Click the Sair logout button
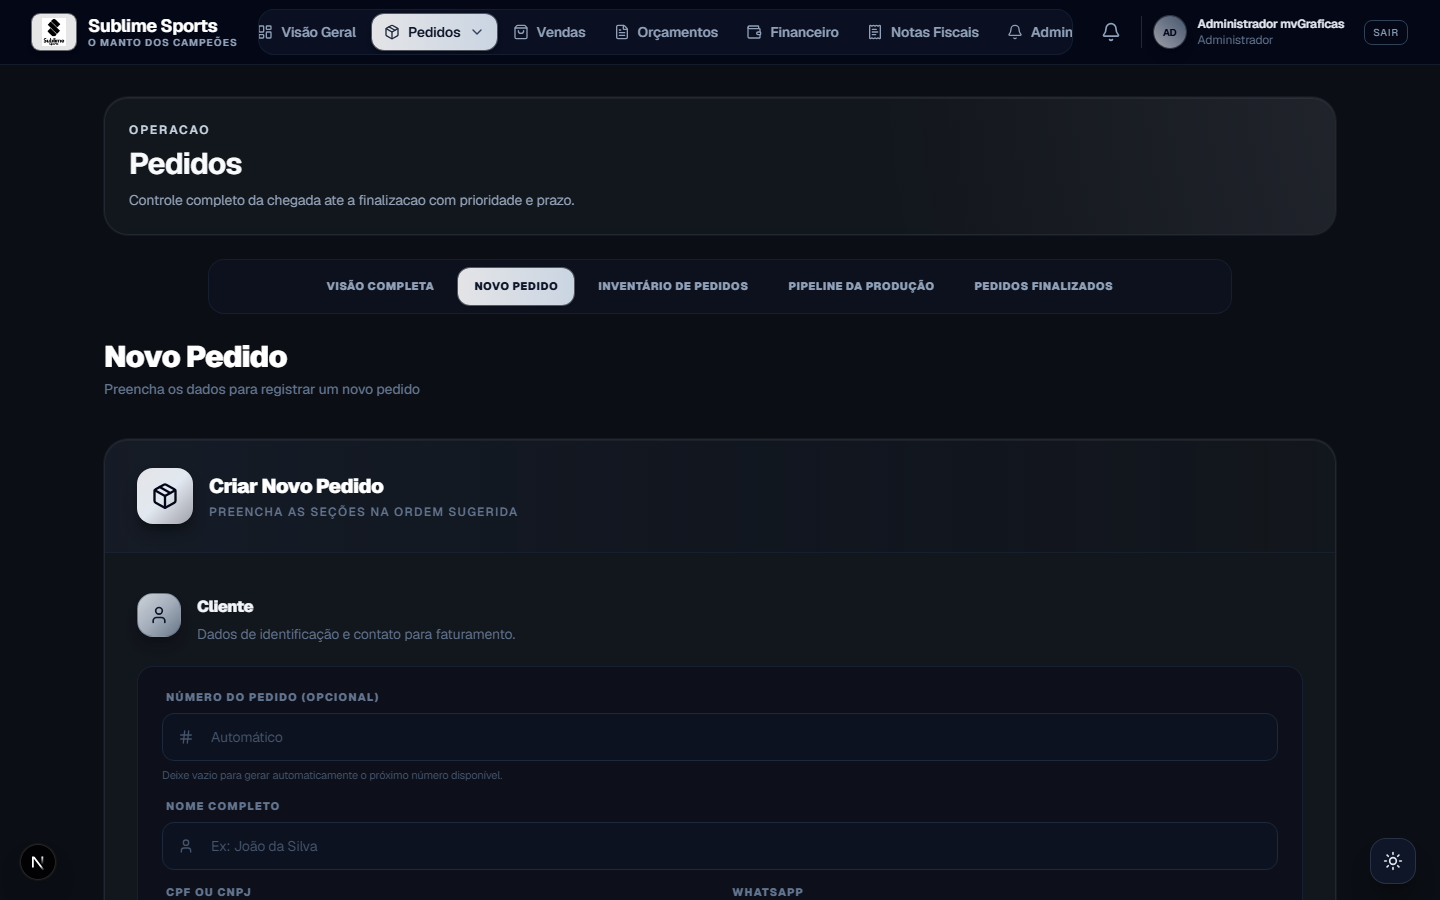This screenshot has height=900, width=1440. click(1386, 32)
